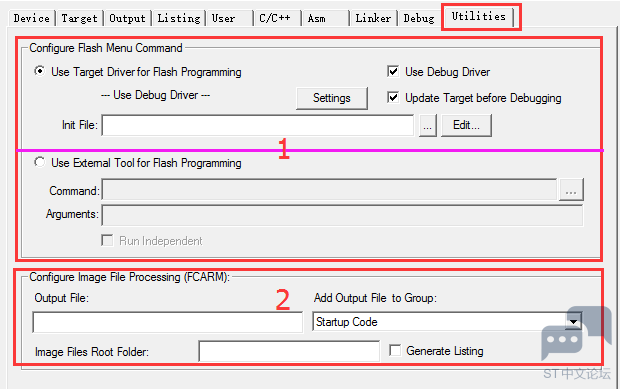Select the Asm tab
This screenshot has height=389, width=620.
coord(325,18)
